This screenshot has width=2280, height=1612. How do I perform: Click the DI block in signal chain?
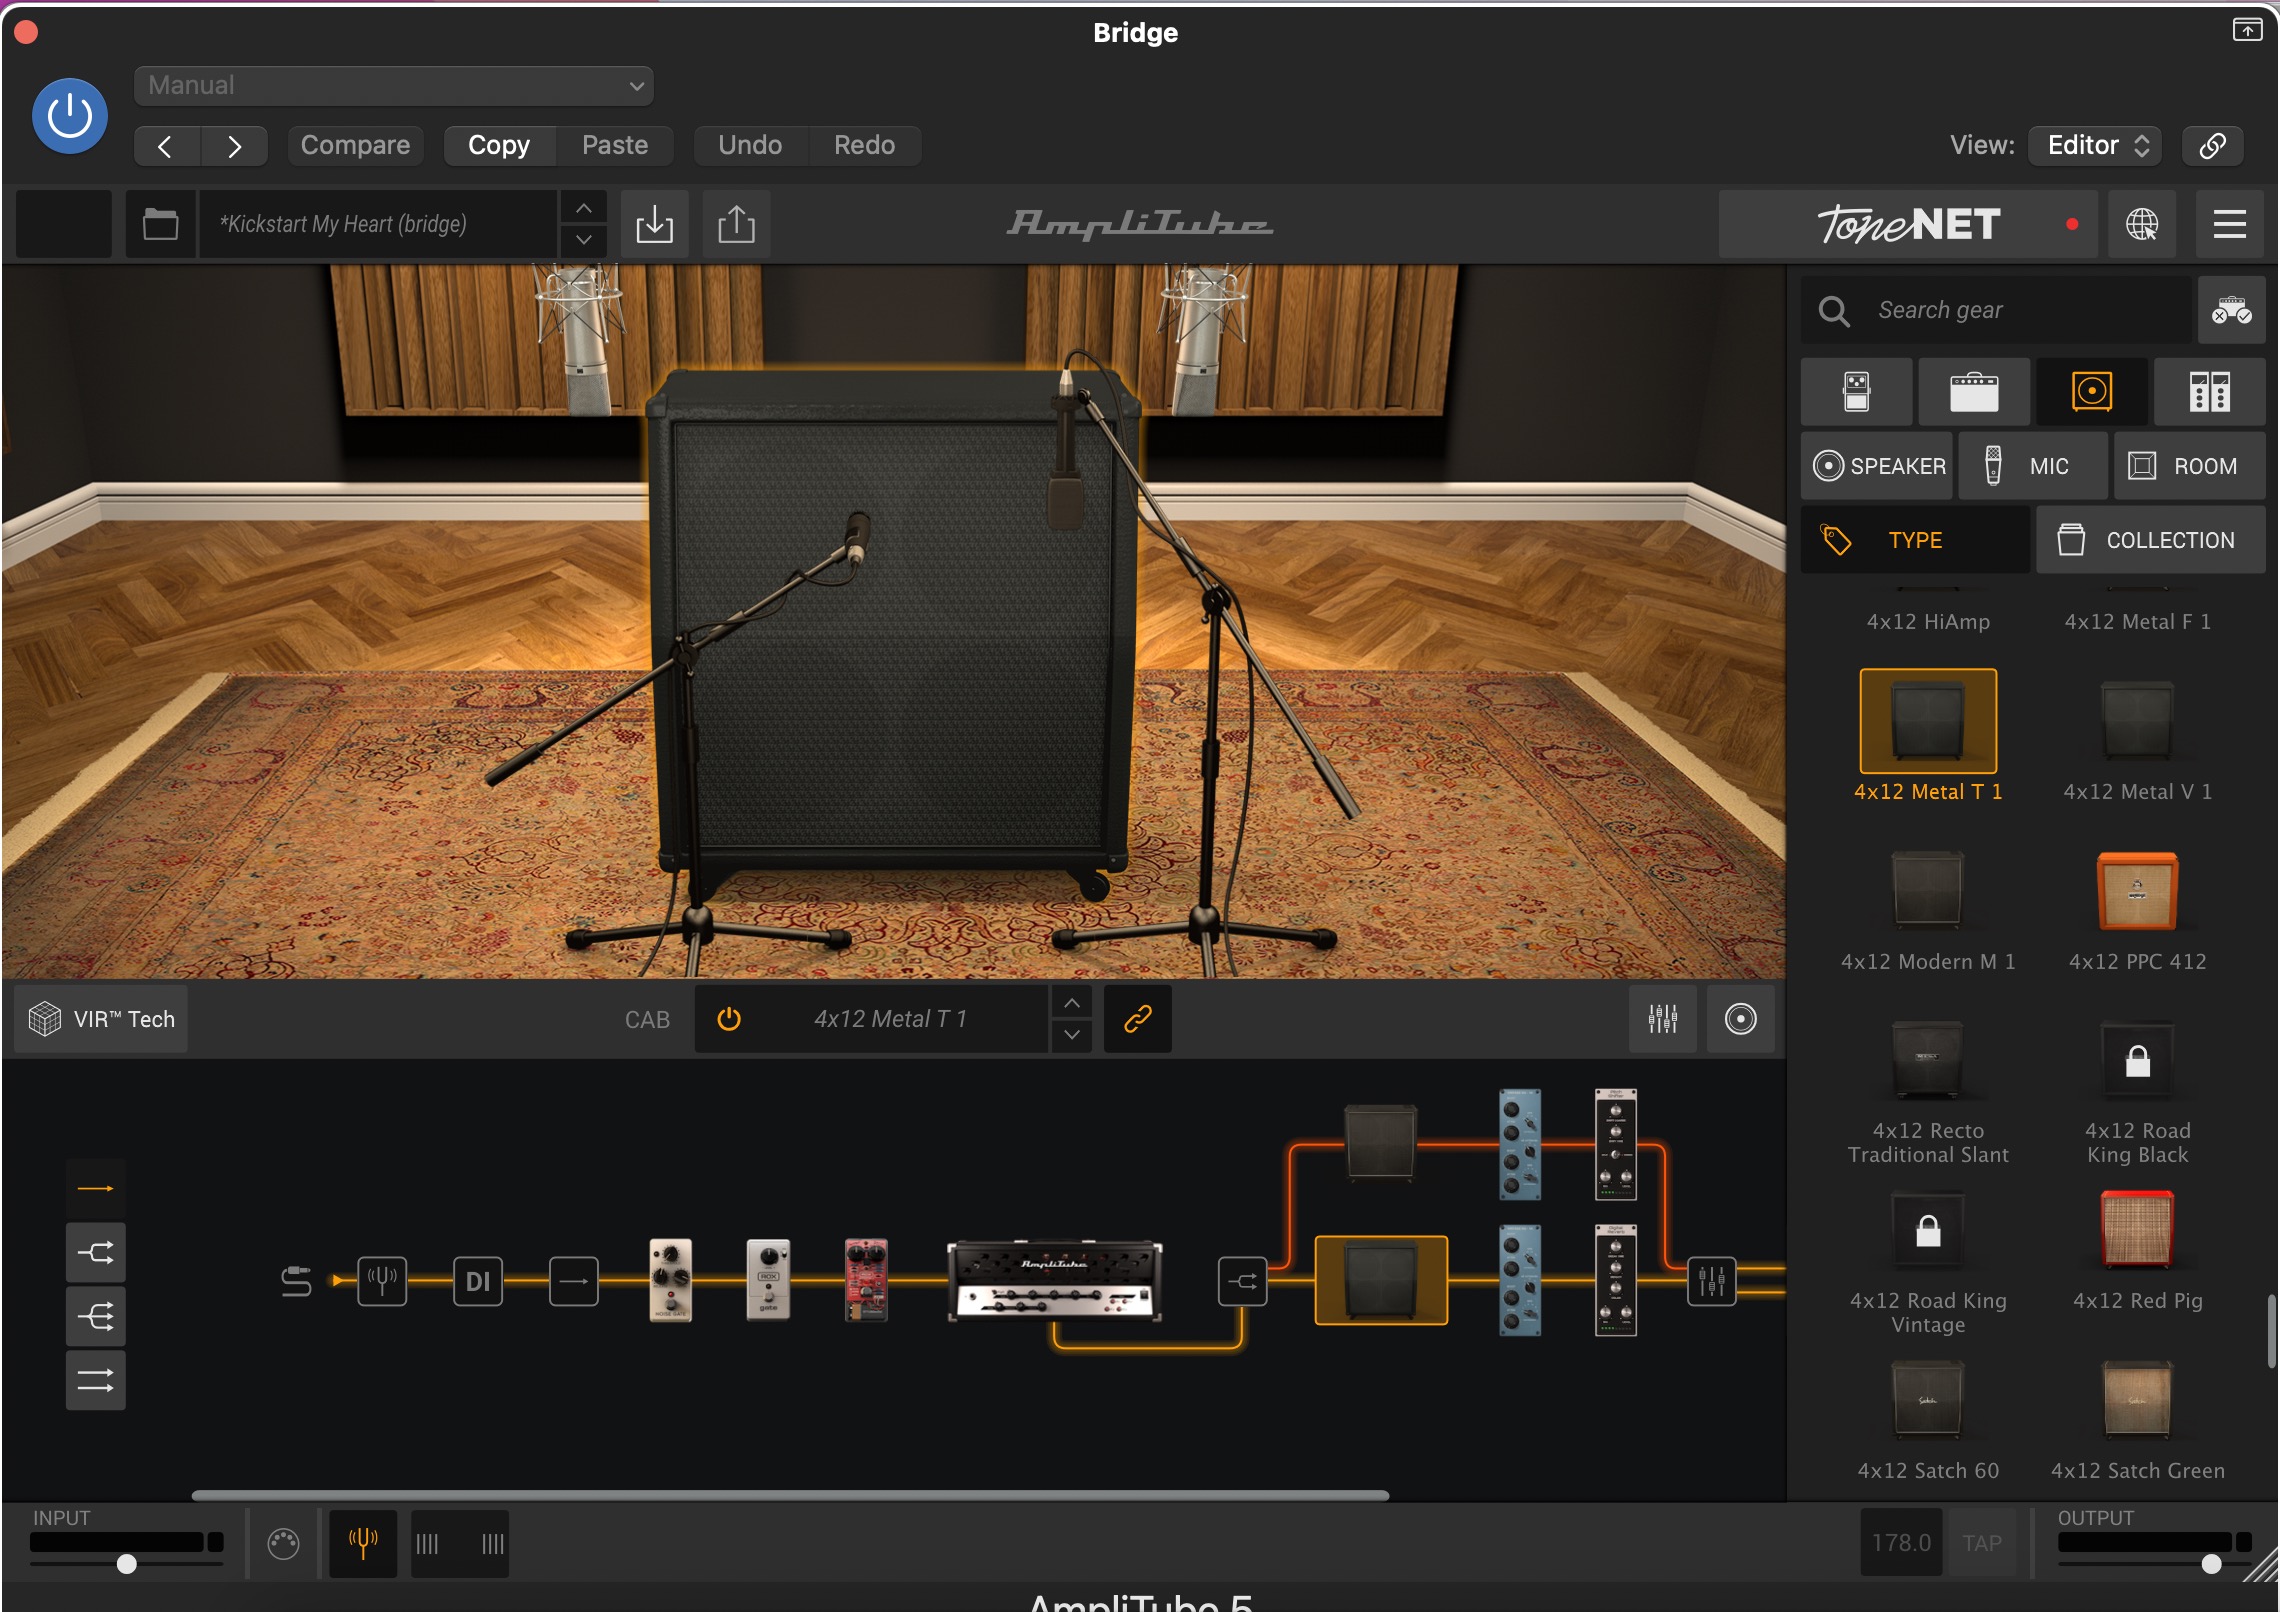[478, 1281]
